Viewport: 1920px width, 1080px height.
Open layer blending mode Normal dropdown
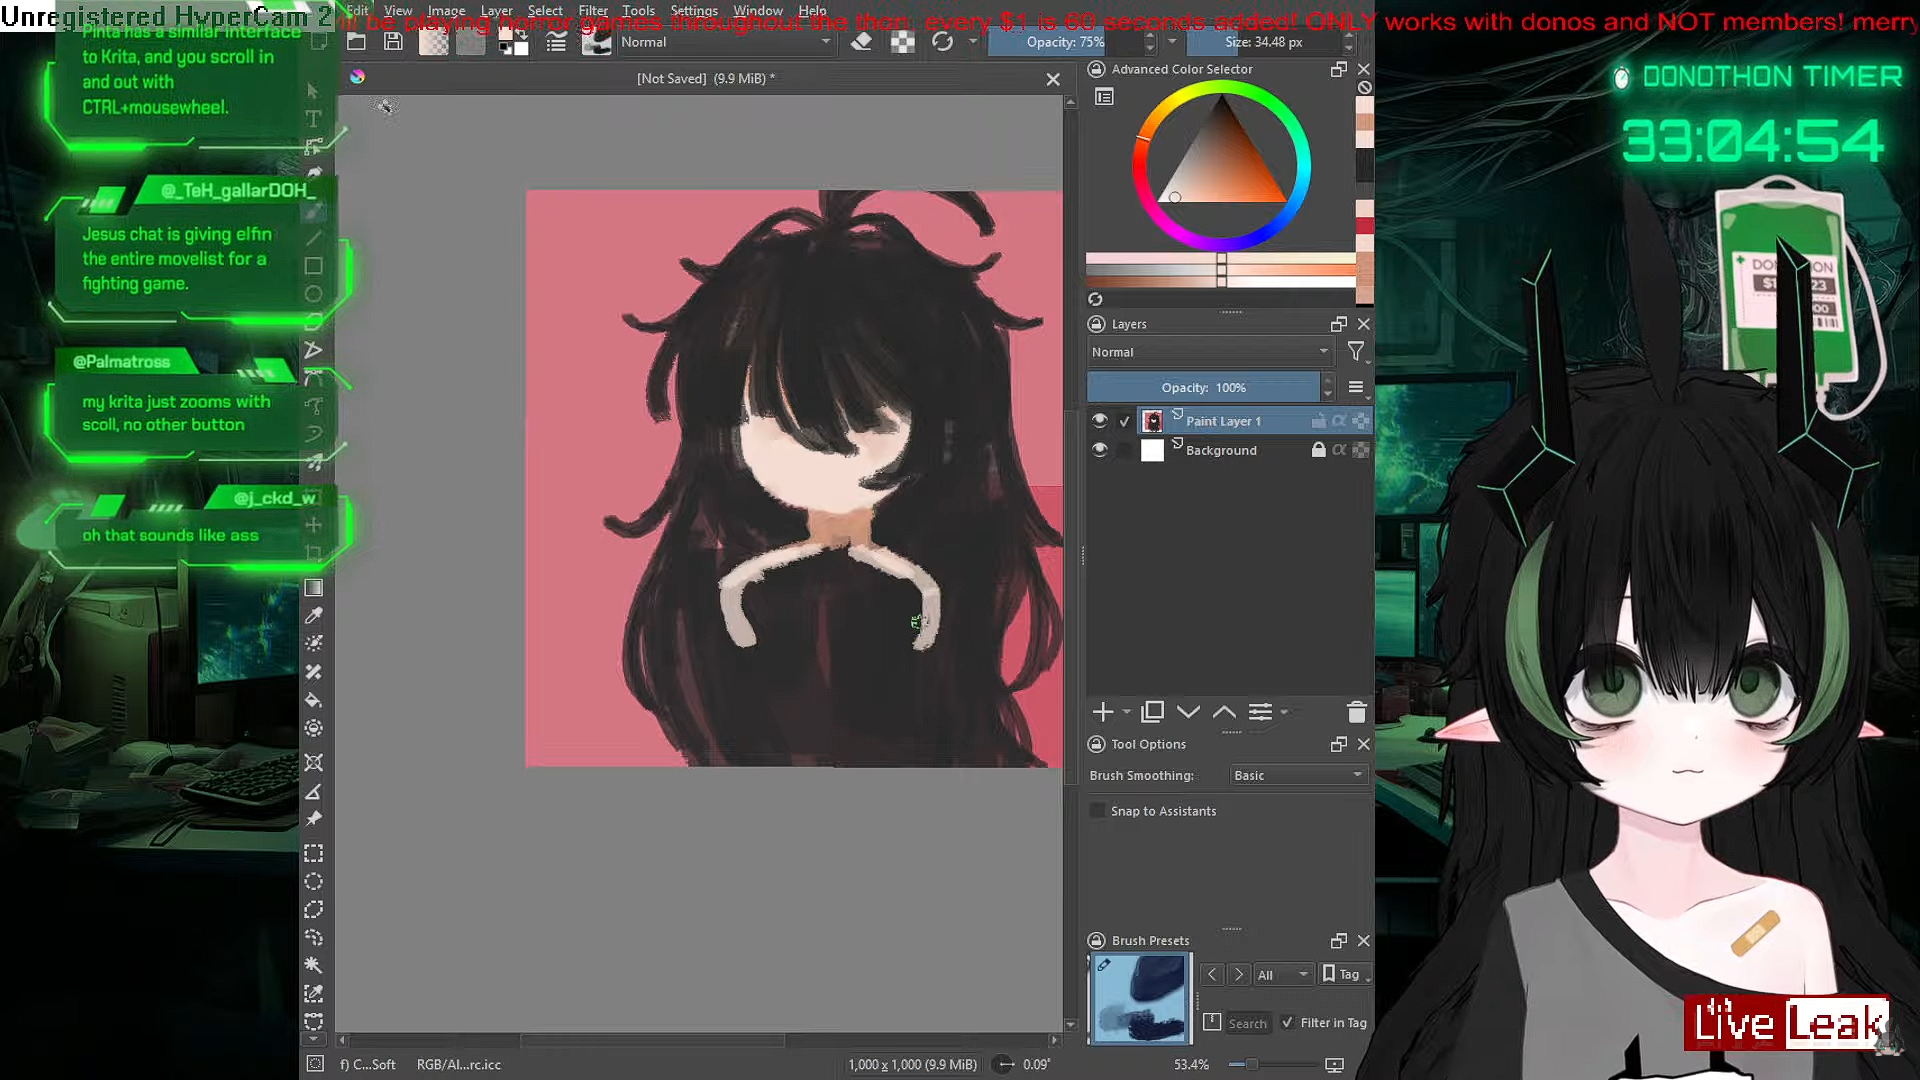pos(1210,352)
